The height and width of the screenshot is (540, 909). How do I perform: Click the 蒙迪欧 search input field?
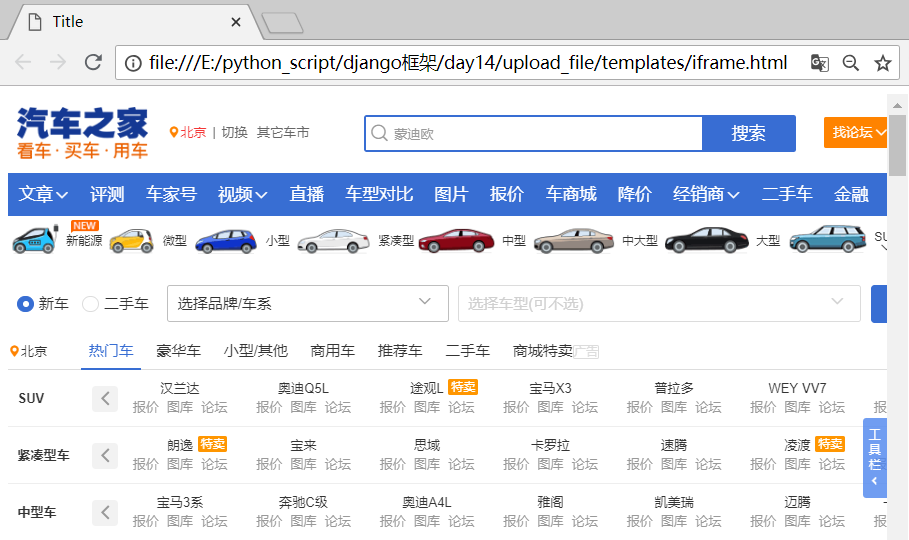coord(533,133)
